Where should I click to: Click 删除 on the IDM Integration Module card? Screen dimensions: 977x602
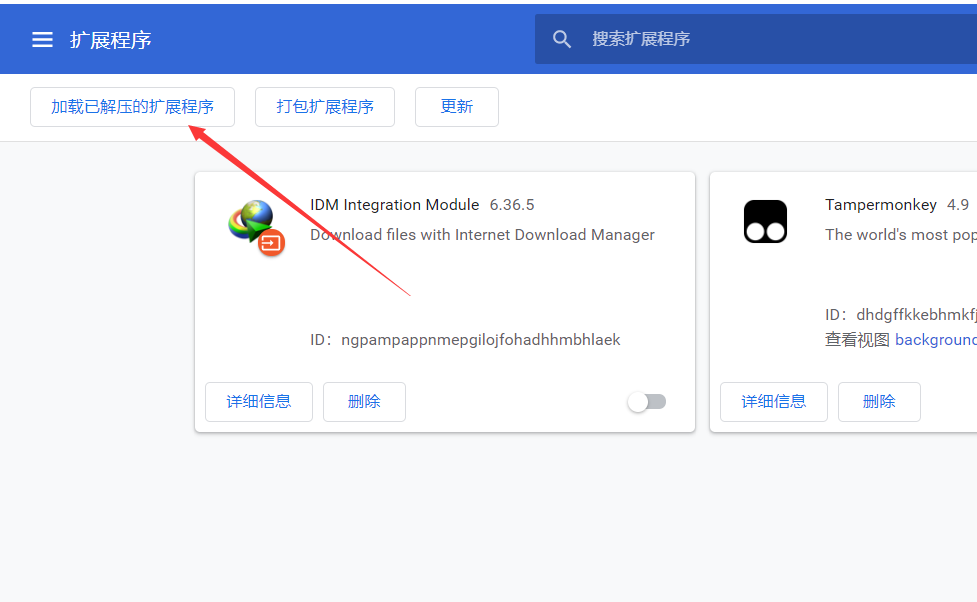pos(364,402)
